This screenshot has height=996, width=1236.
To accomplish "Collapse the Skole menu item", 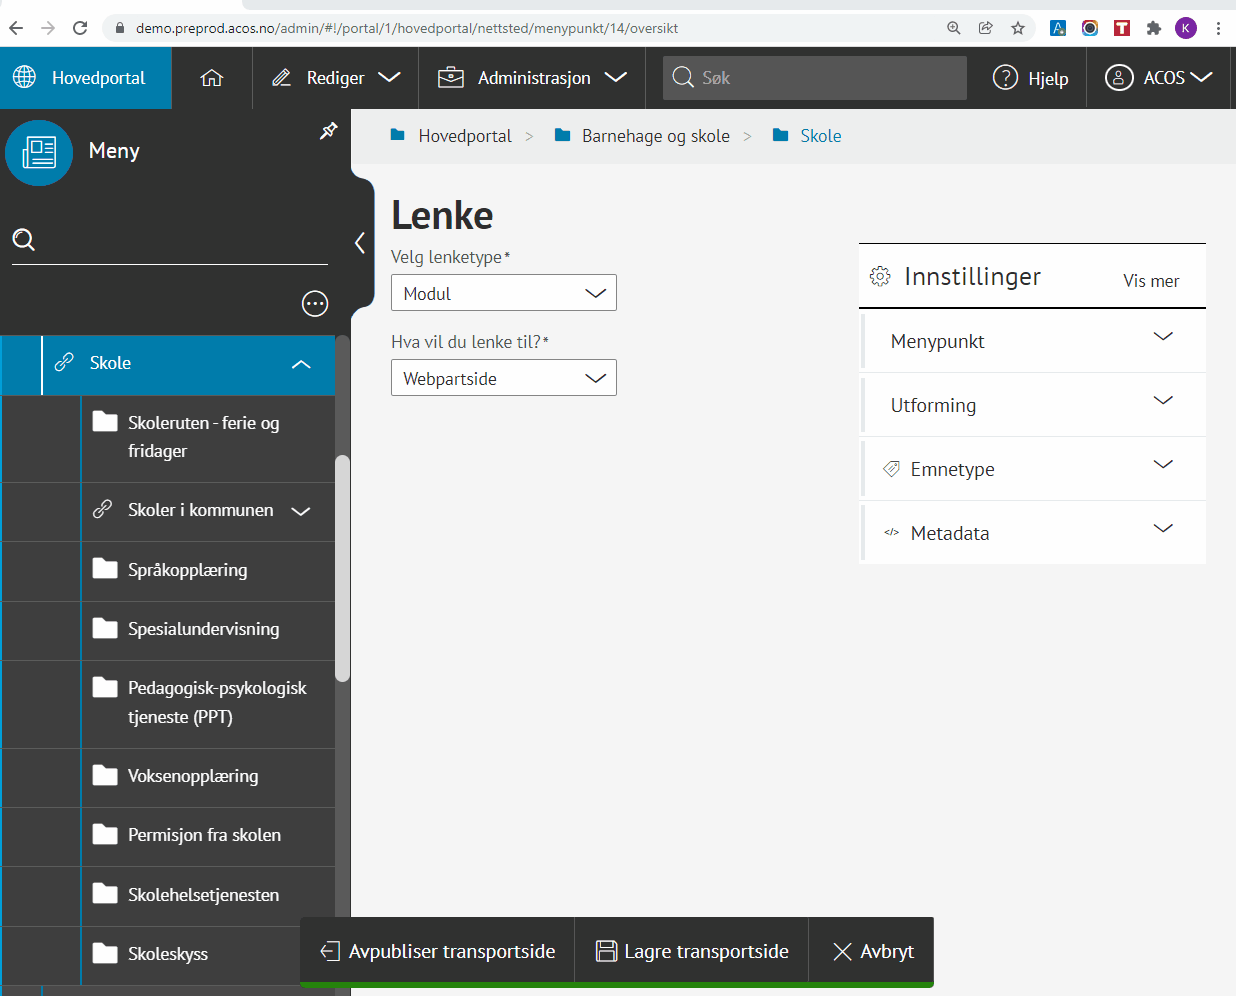I will 301,364.
